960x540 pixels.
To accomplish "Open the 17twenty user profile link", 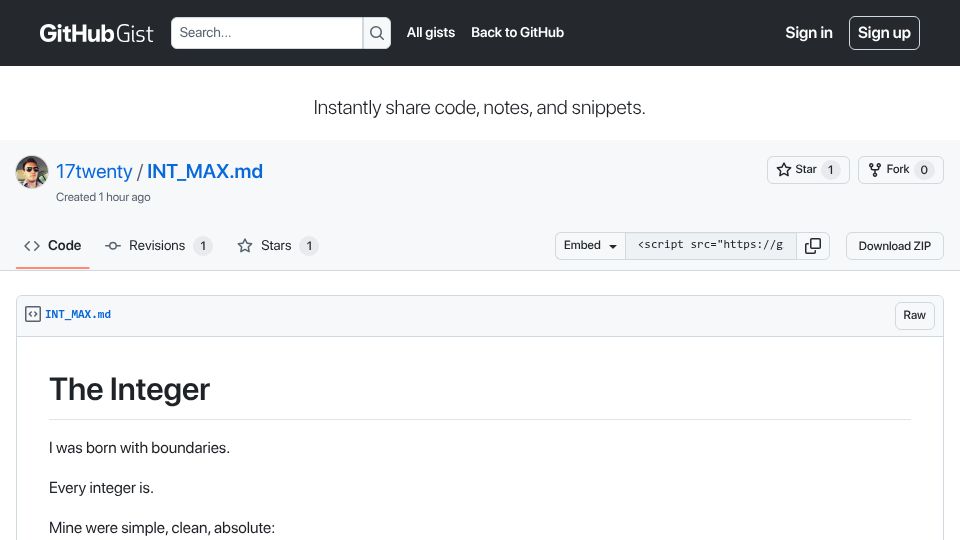I will click(x=94, y=171).
